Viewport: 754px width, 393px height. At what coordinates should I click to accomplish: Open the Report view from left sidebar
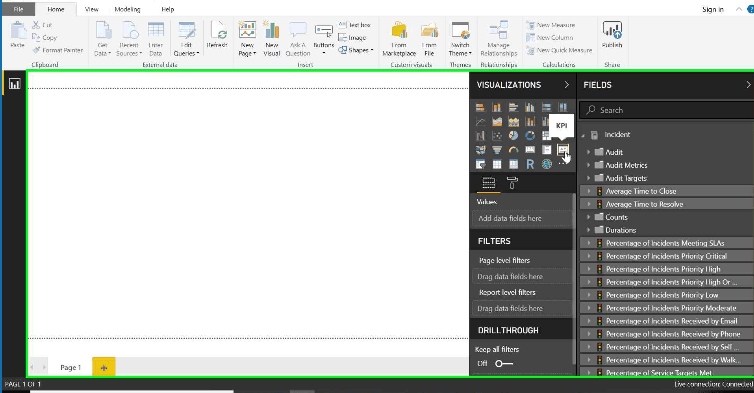pyautogui.click(x=14, y=84)
